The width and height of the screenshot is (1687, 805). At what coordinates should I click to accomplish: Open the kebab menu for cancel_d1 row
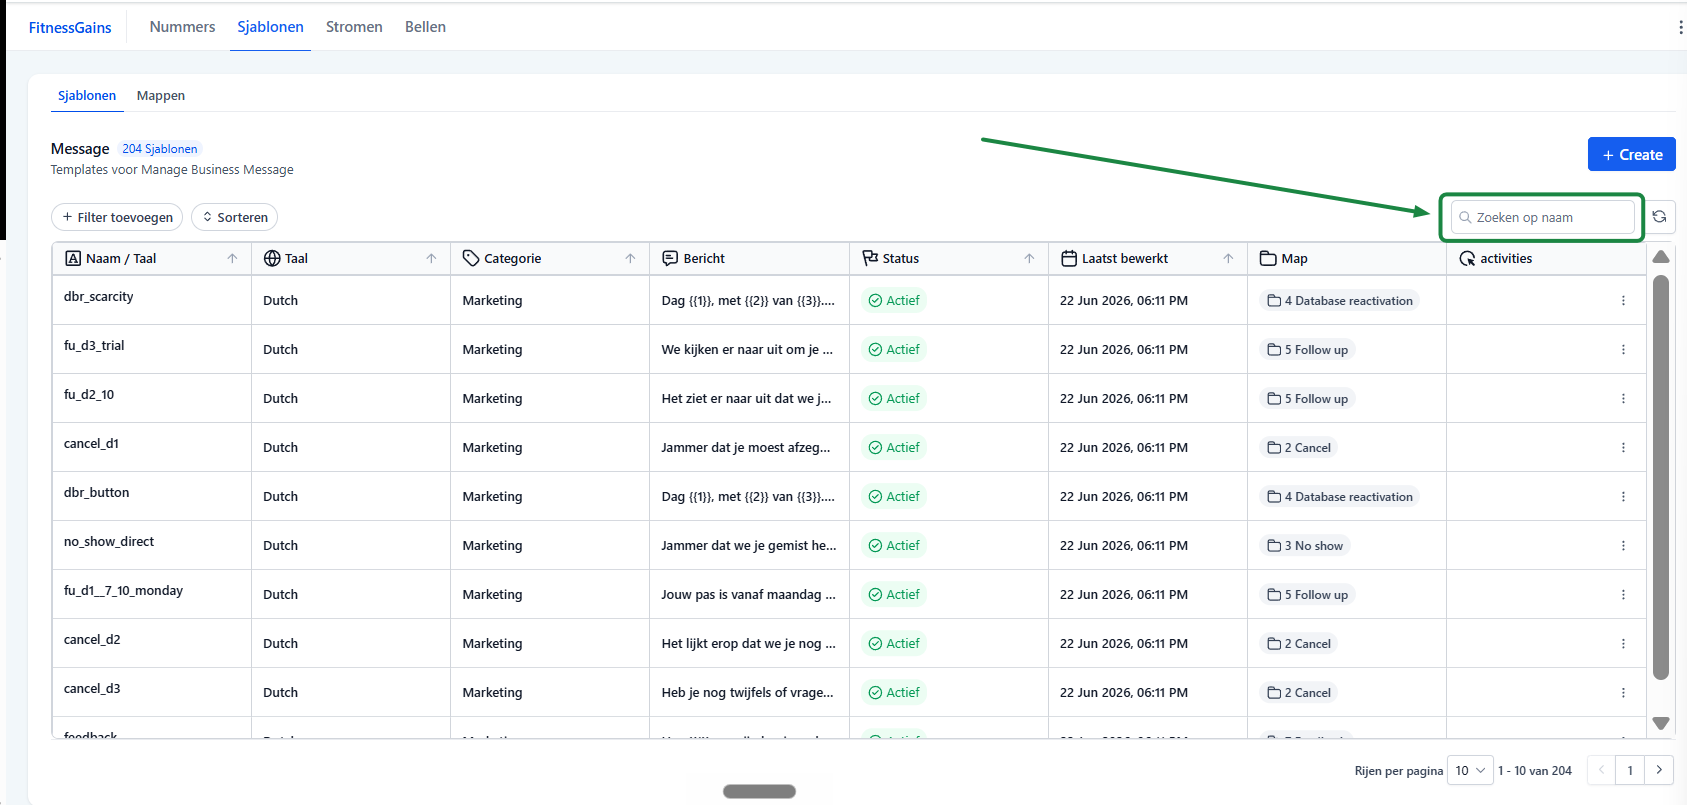tap(1623, 447)
